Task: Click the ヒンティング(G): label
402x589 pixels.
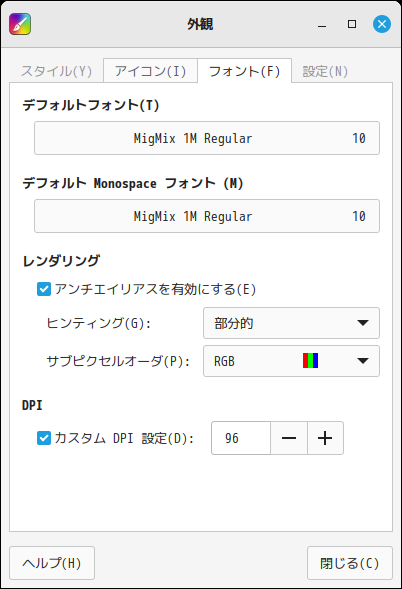Action: [99, 323]
